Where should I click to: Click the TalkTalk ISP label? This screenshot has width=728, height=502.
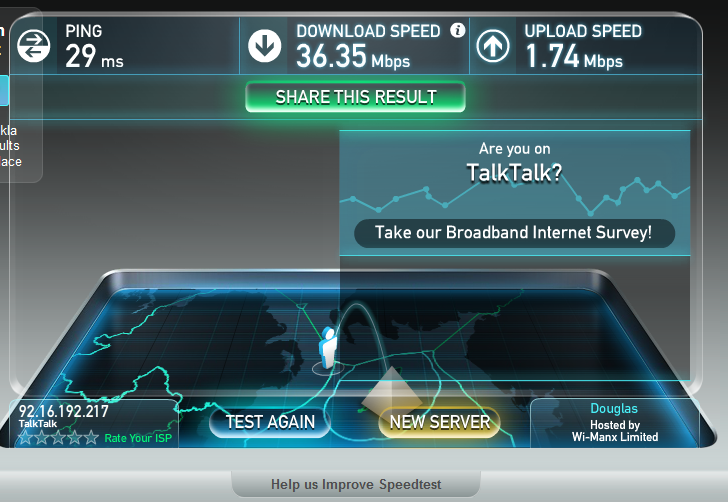pos(38,424)
